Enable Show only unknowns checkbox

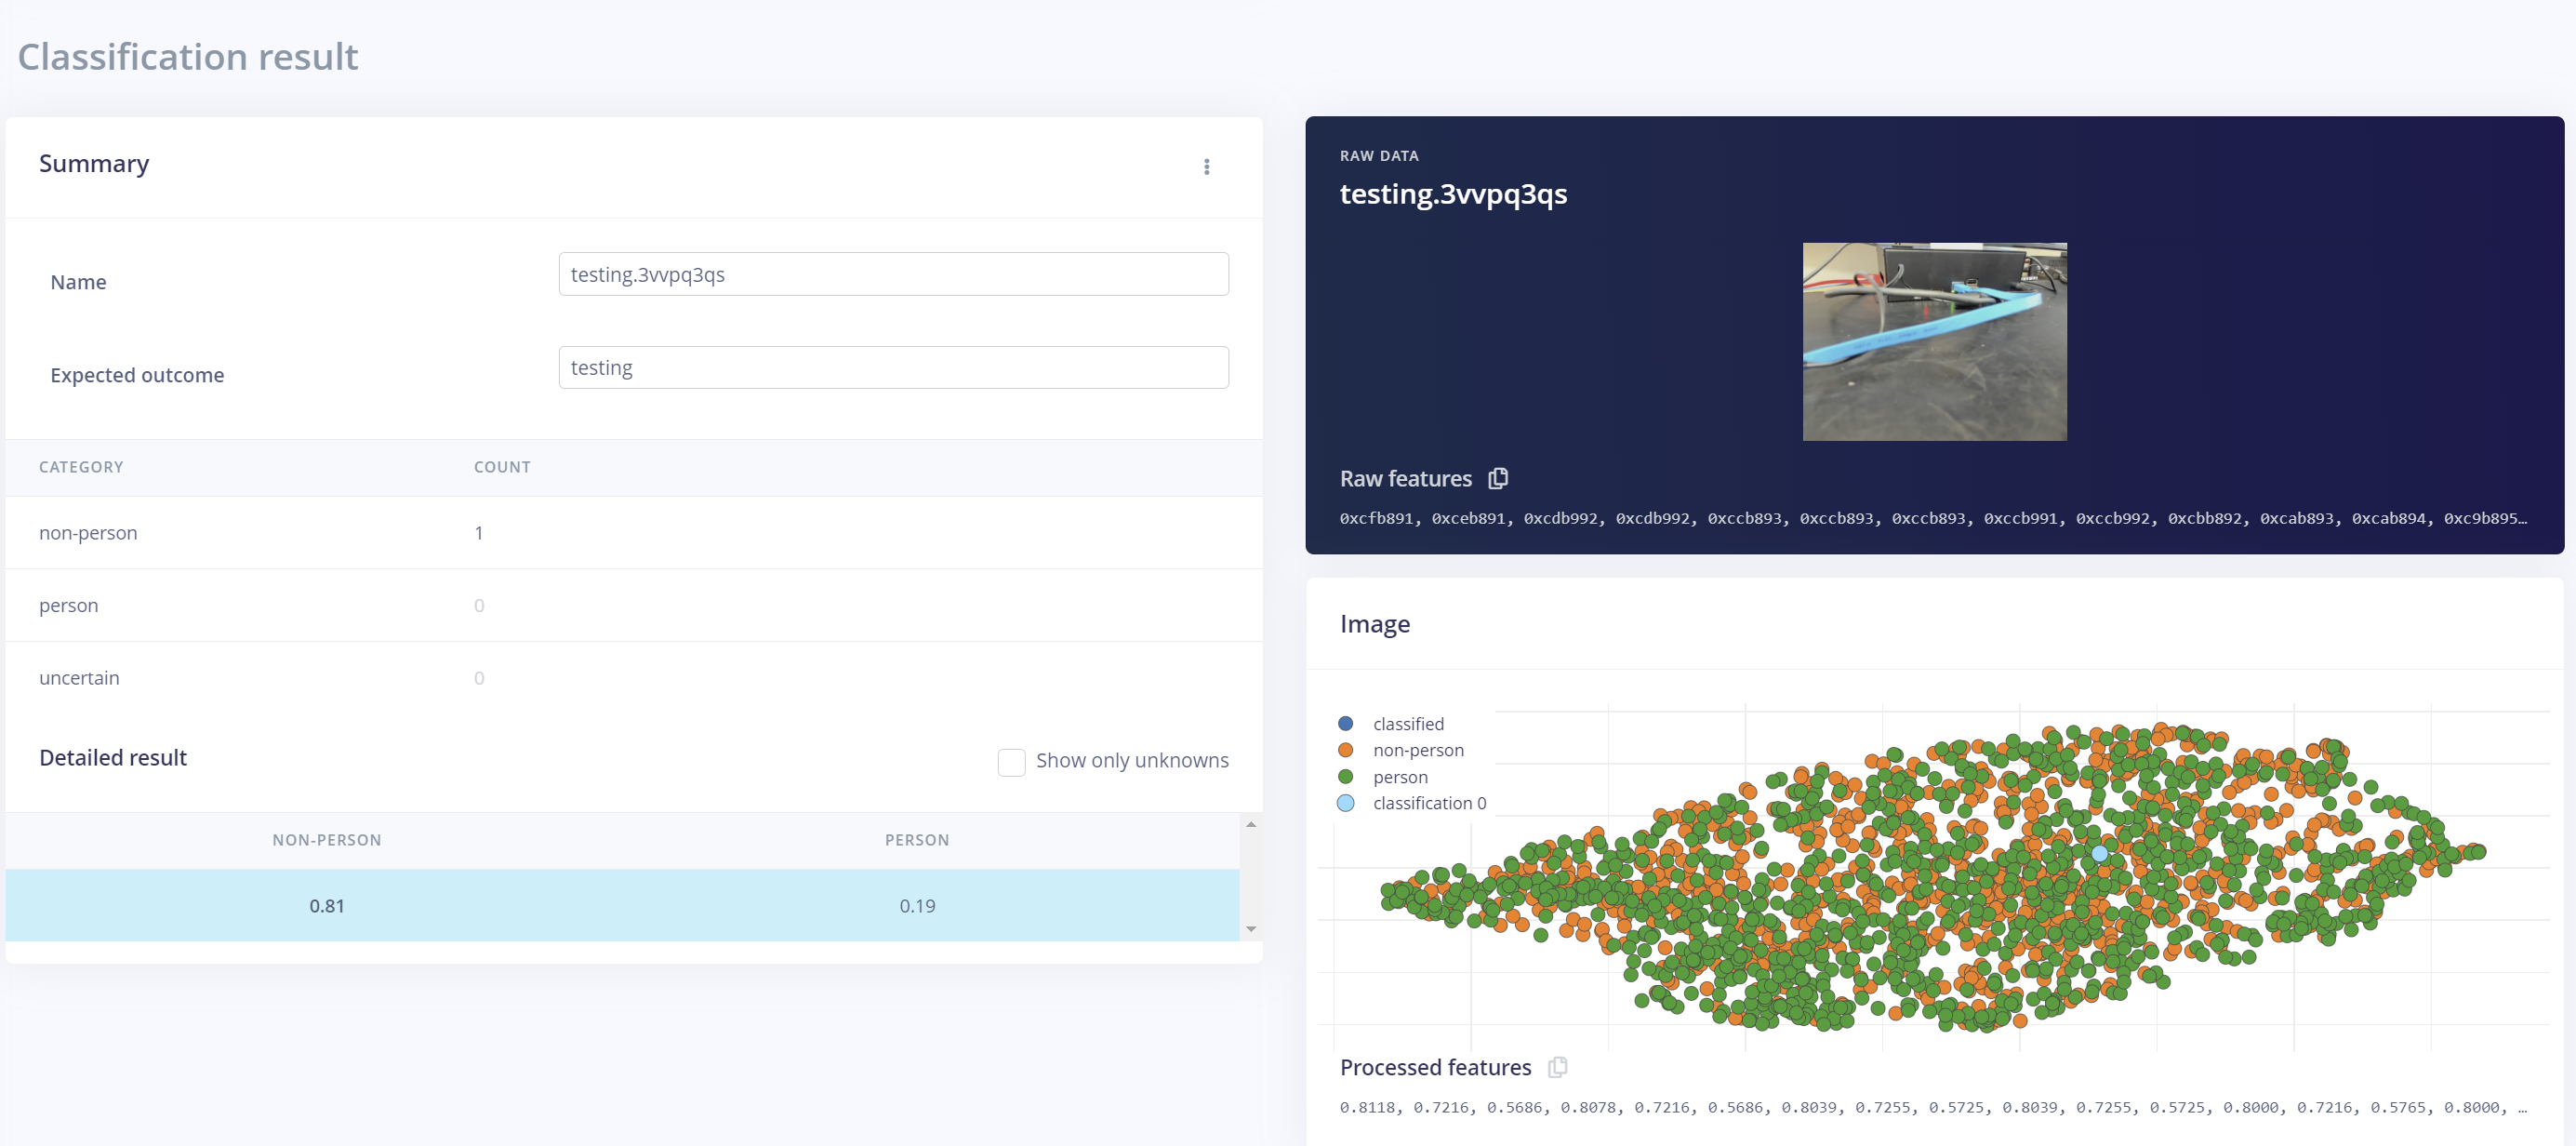click(1011, 761)
